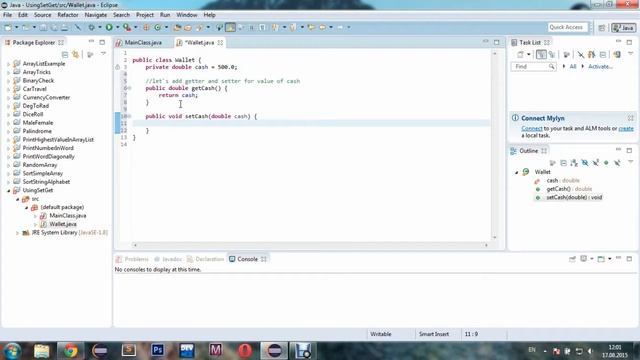Expand the ArrayListExample project

[x=9, y=64]
